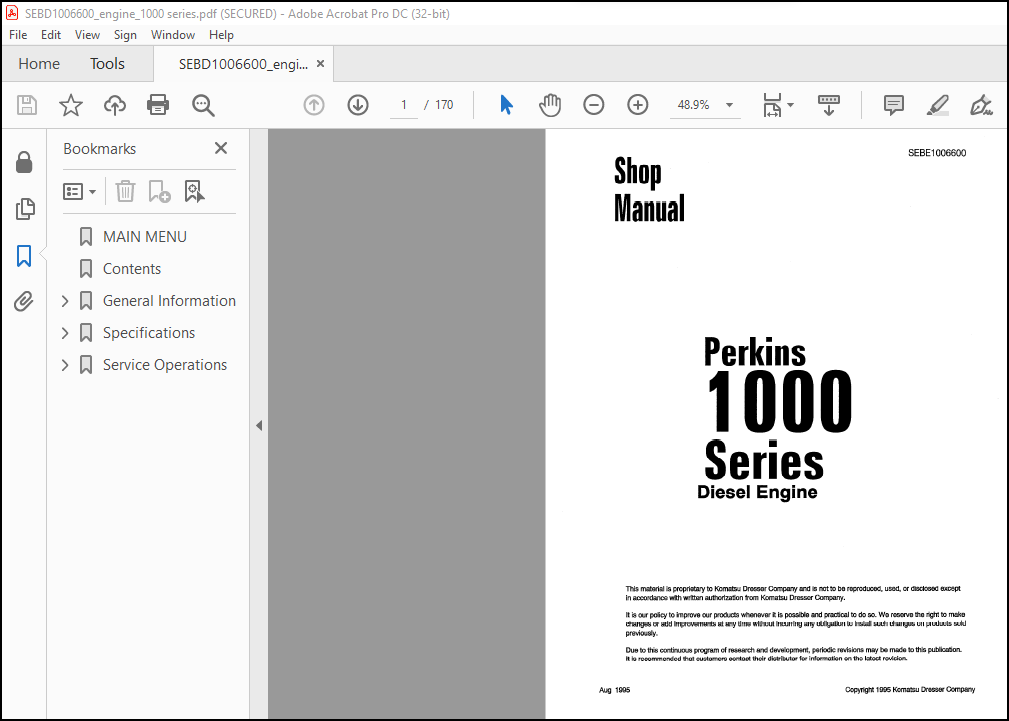The image size is (1009, 721).
Task: Select the SEBD1006600_engi... document tab
Action: (243, 64)
